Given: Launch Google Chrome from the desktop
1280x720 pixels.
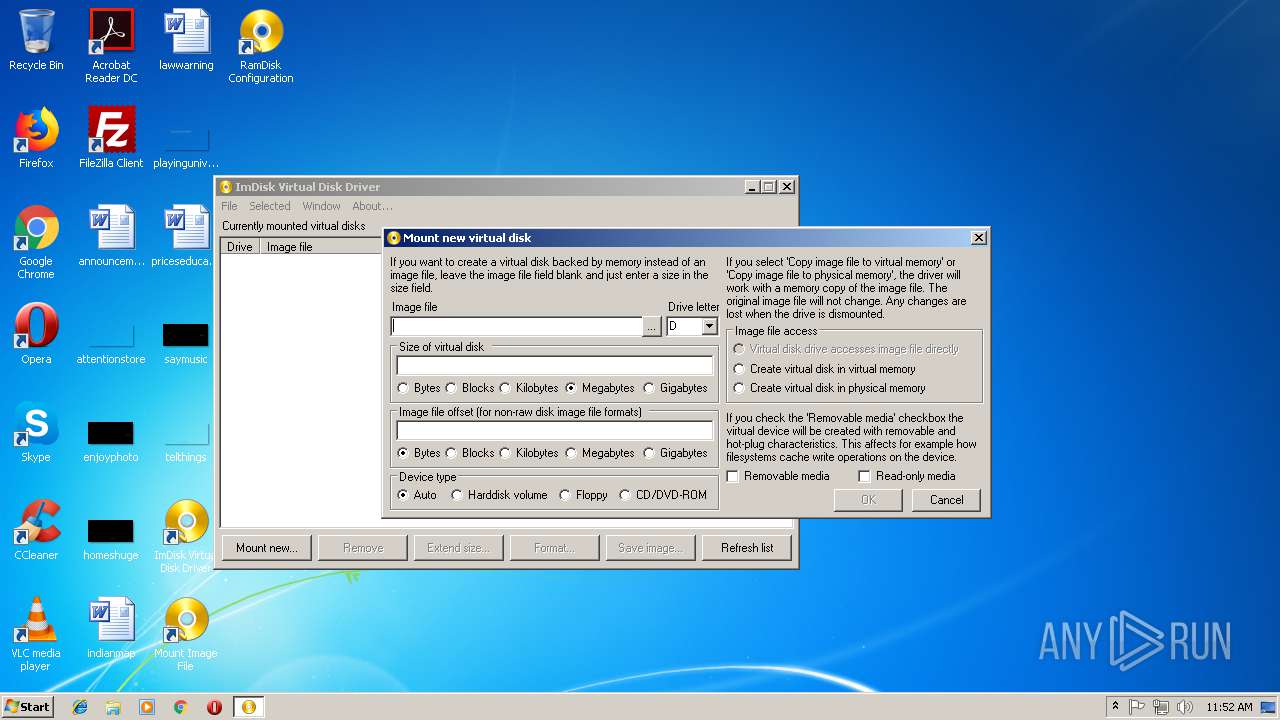Looking at the screenshot, I should (x=36, y=242).
